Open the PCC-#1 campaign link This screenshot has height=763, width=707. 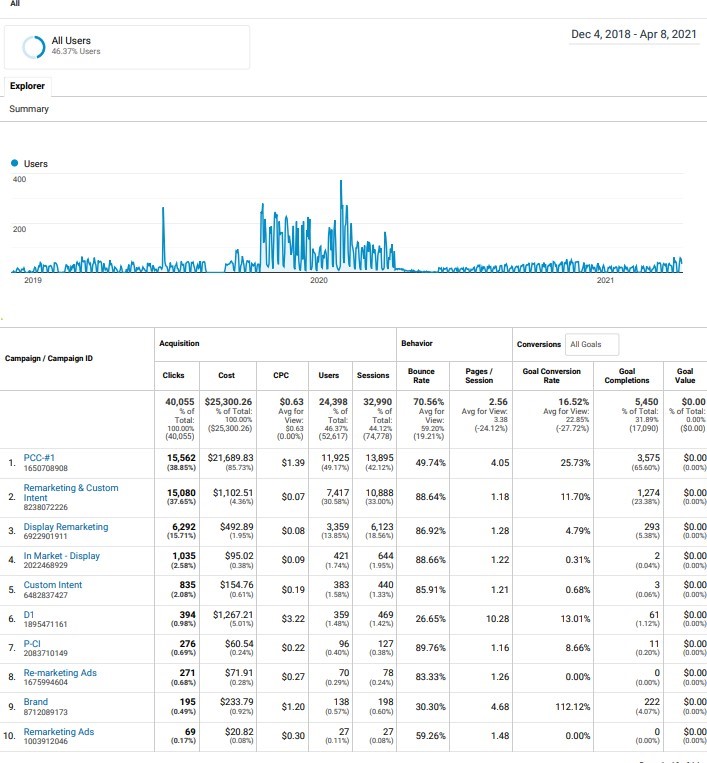coord(39,458)
